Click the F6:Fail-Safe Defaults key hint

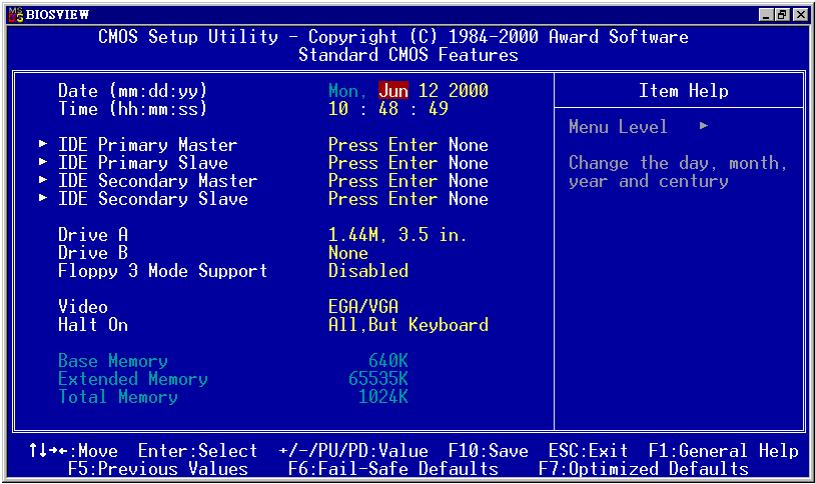tap(393, 469)
